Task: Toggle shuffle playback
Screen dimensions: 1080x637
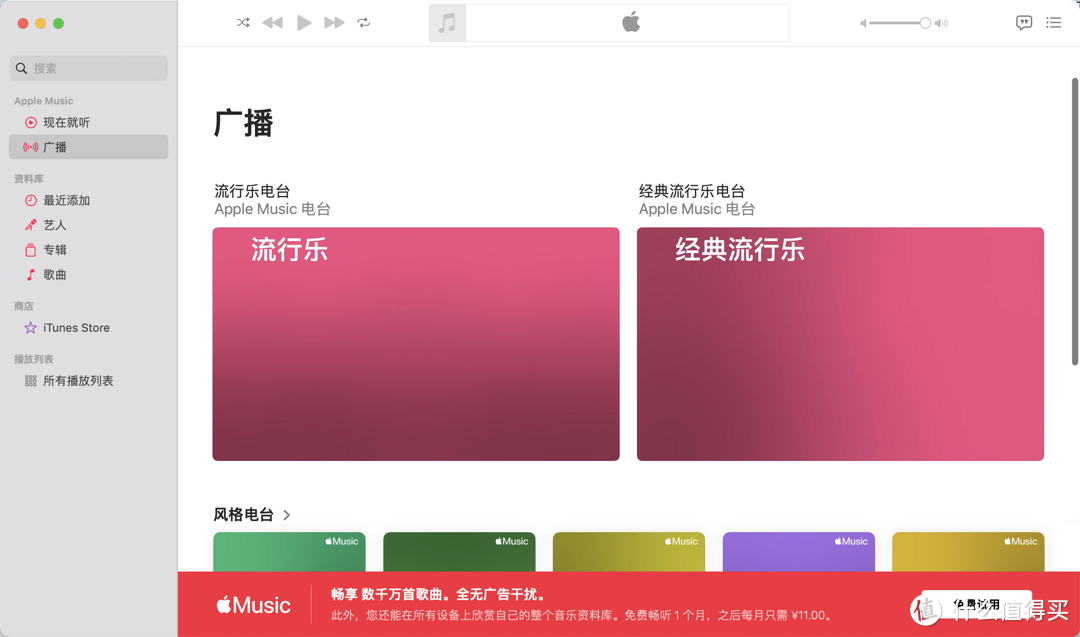Action: [x=242, y=23]
